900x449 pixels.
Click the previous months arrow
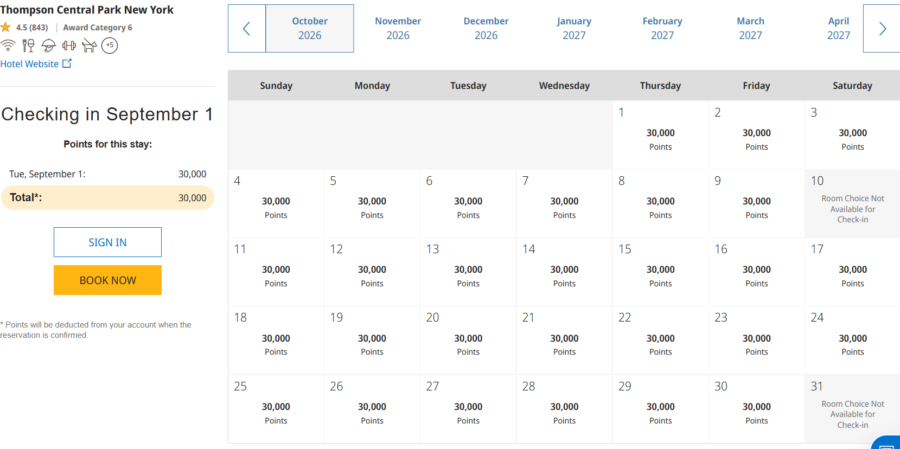pos(247,29)
